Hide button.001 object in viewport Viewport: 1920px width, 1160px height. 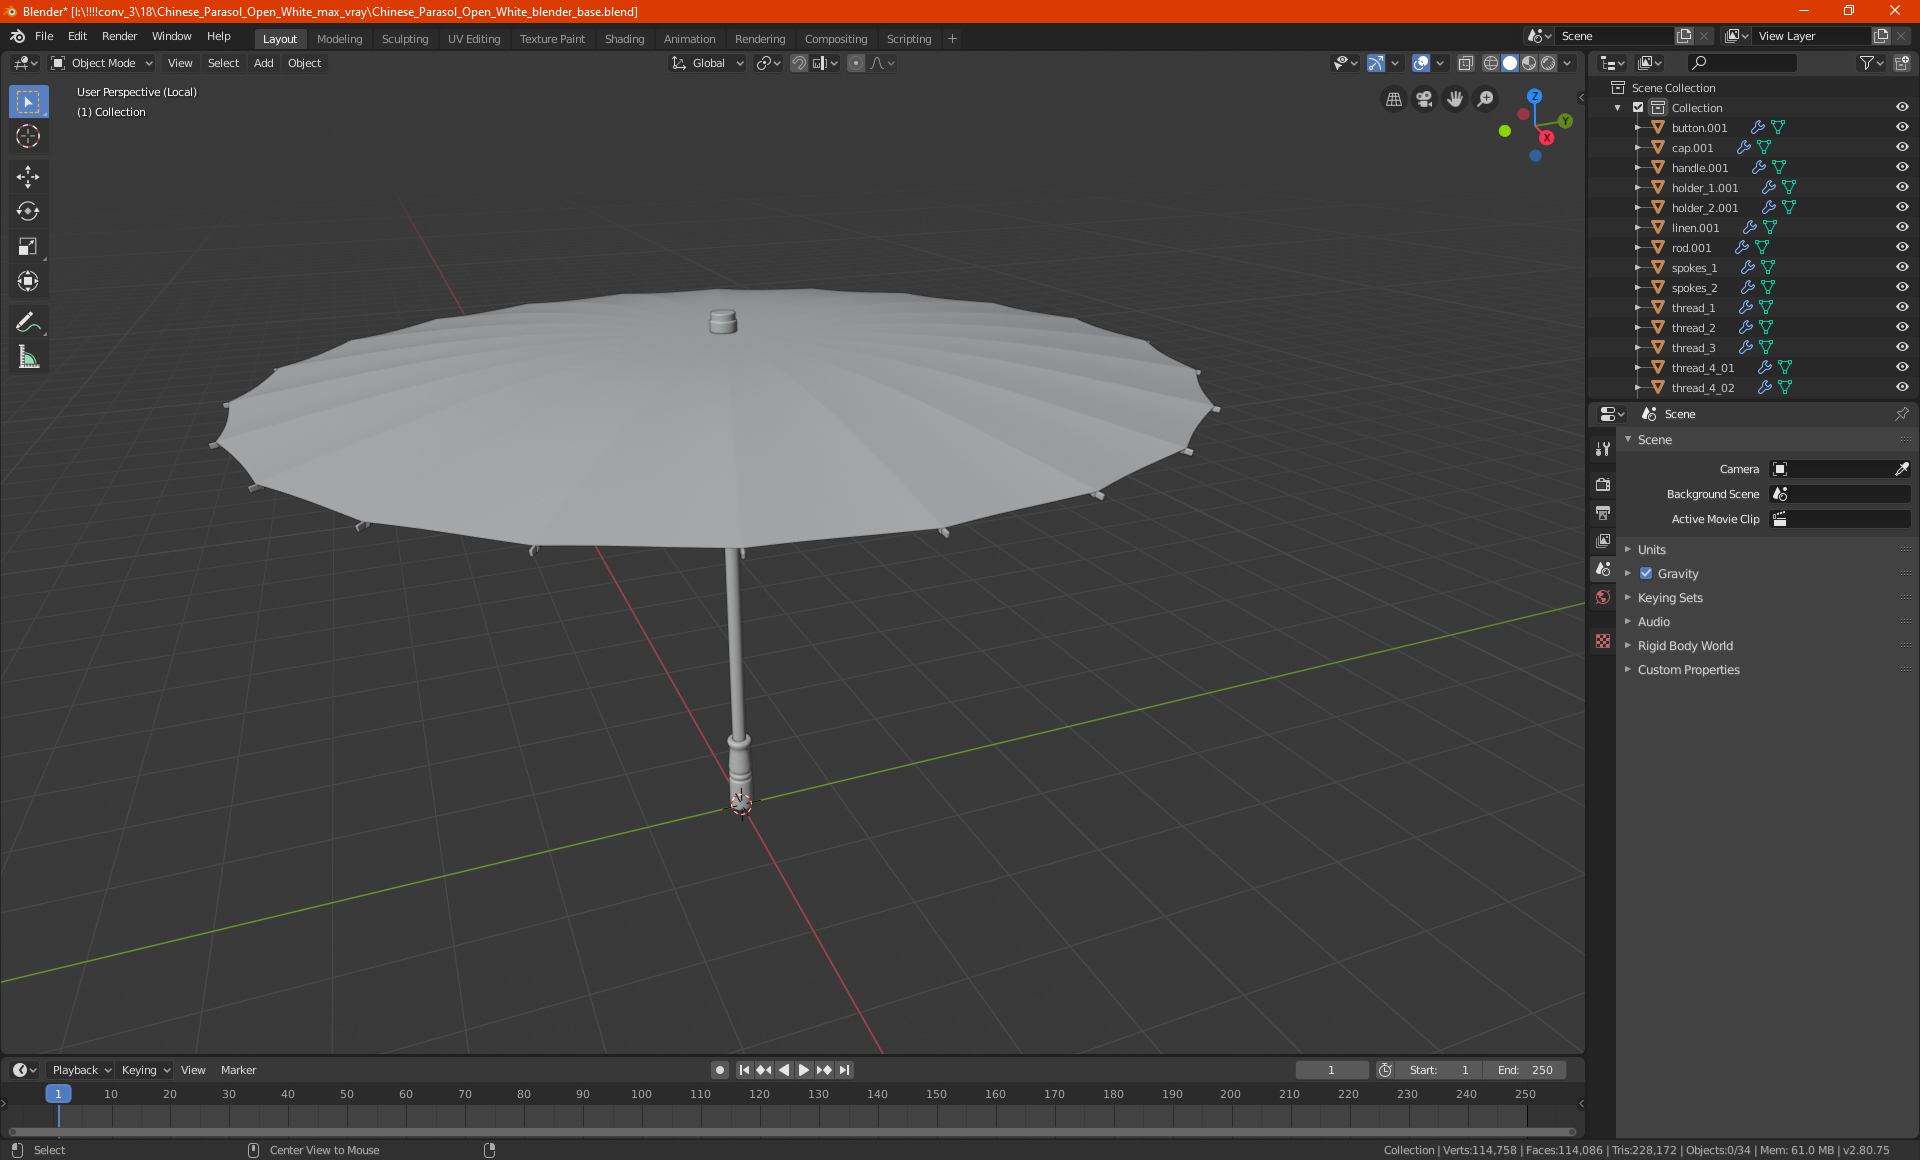pos(1902,128)
